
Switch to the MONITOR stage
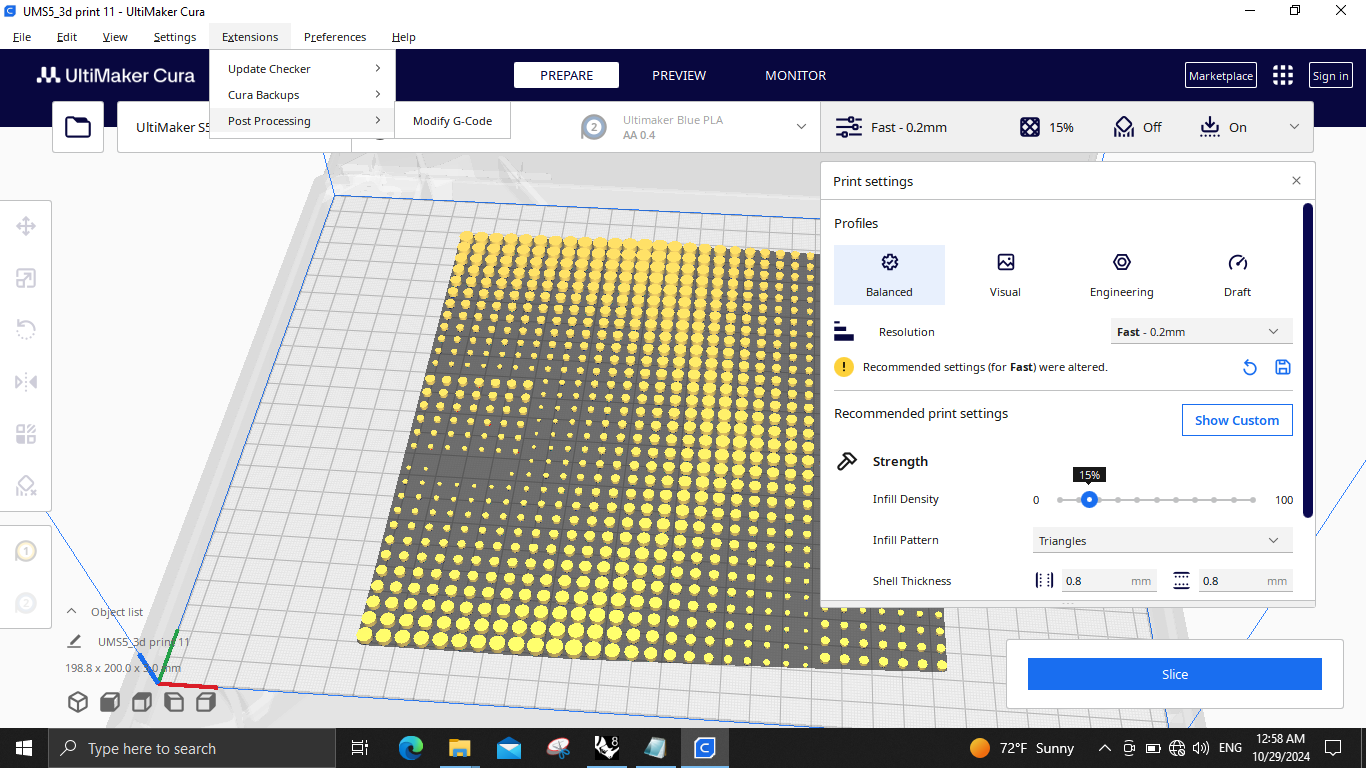[796, 76]
